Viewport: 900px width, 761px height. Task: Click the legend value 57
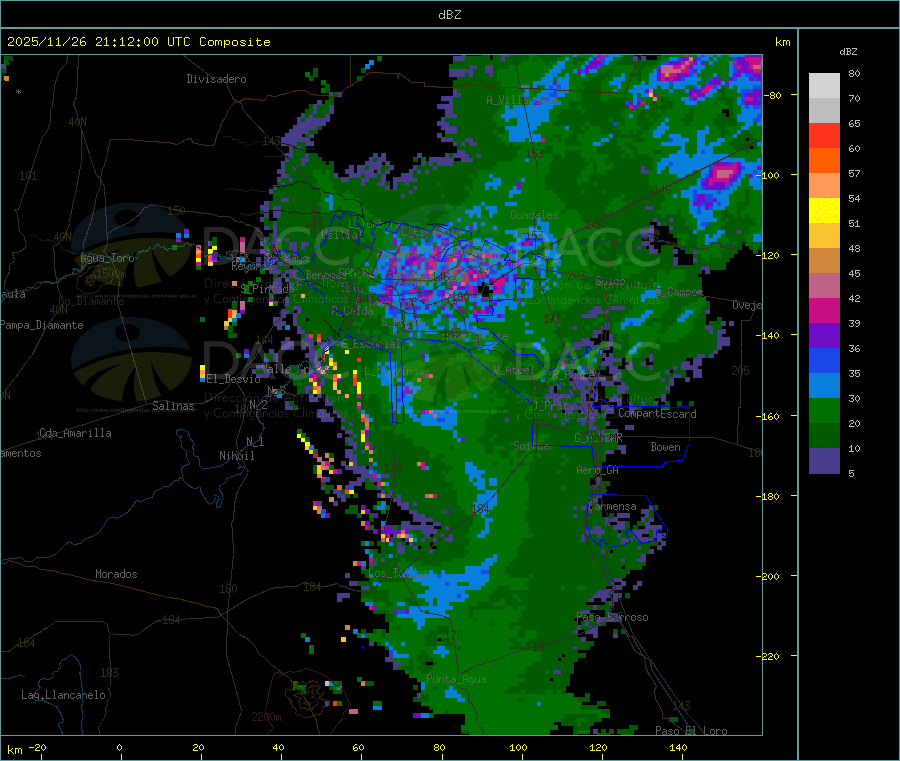854,173
